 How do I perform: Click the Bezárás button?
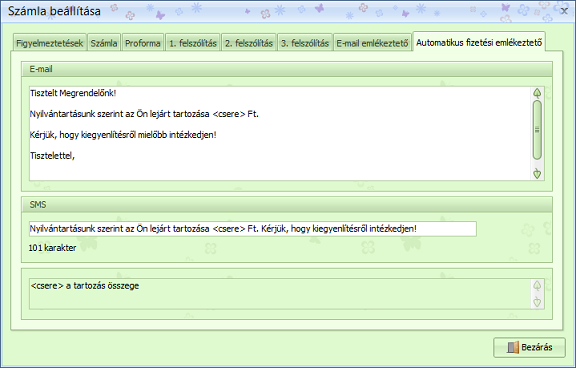click(x=529, y=347)
